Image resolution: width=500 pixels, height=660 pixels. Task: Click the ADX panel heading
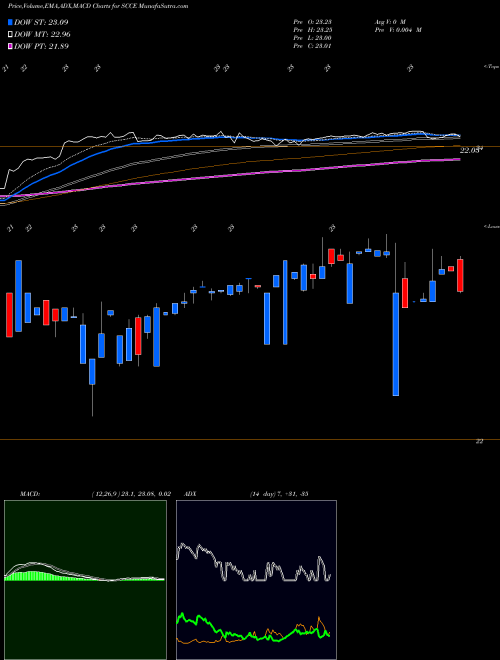(190, 494)
